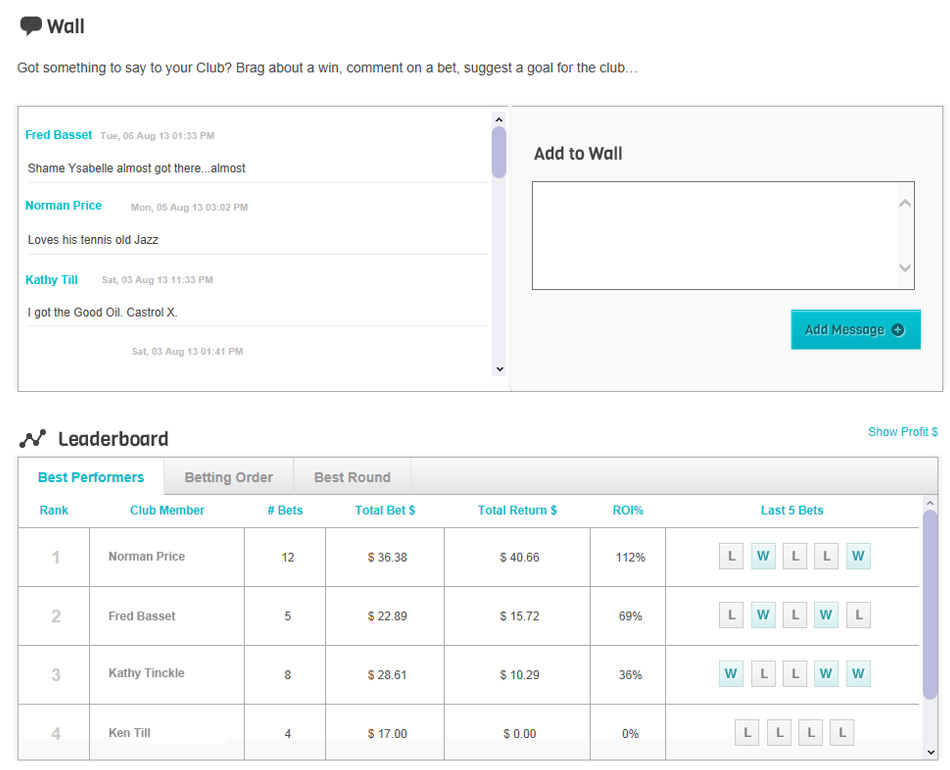
Task: Click first L badge in Ken Till row
Action: click(x=746, y=733)
